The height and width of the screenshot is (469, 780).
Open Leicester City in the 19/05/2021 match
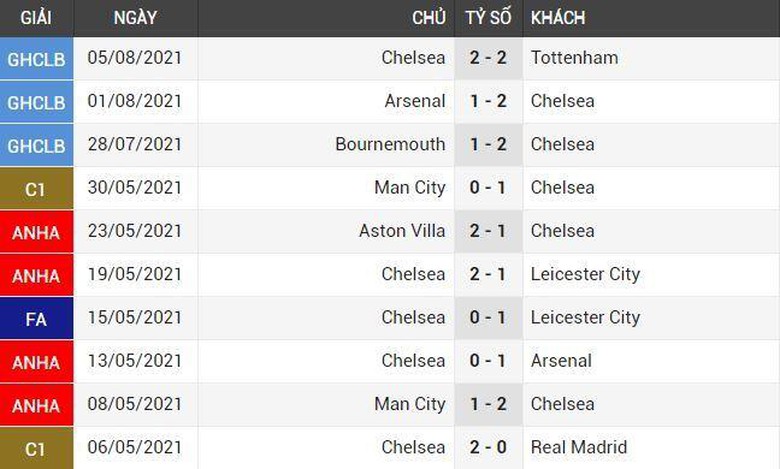(x=585, y=274)
